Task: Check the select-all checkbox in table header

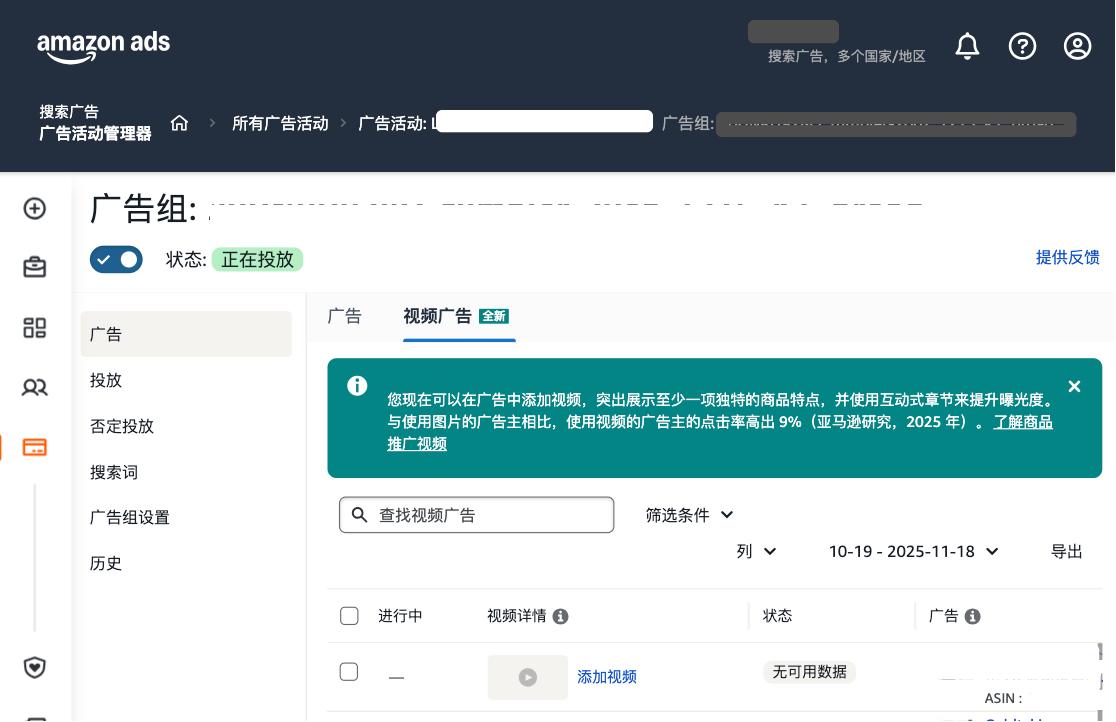Action: (349, 616)
